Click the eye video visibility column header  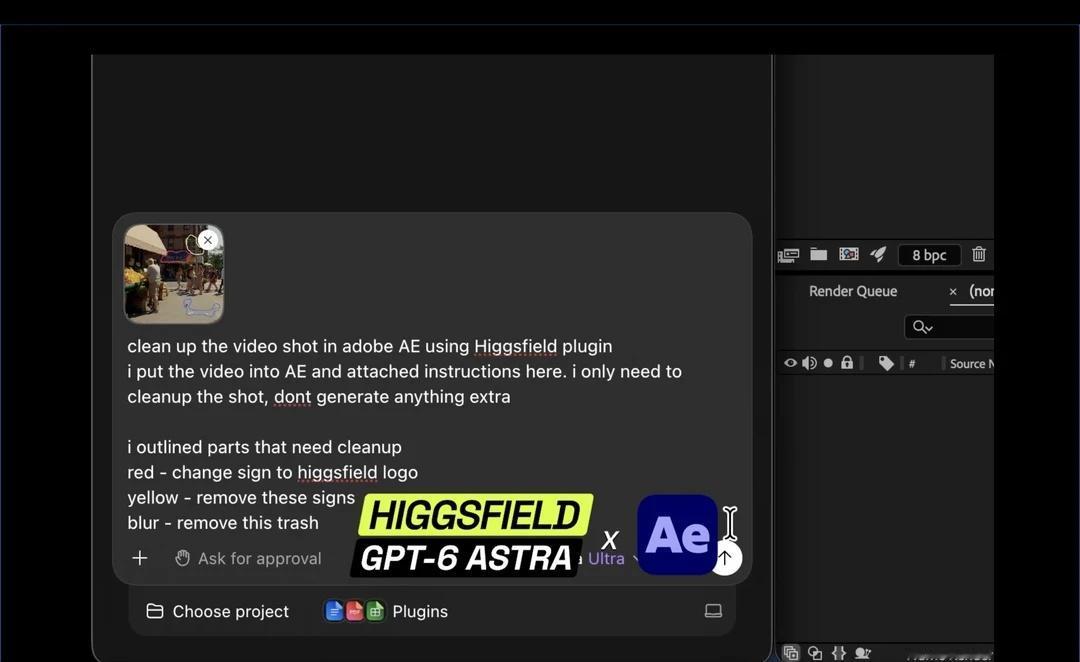(790, 363)
